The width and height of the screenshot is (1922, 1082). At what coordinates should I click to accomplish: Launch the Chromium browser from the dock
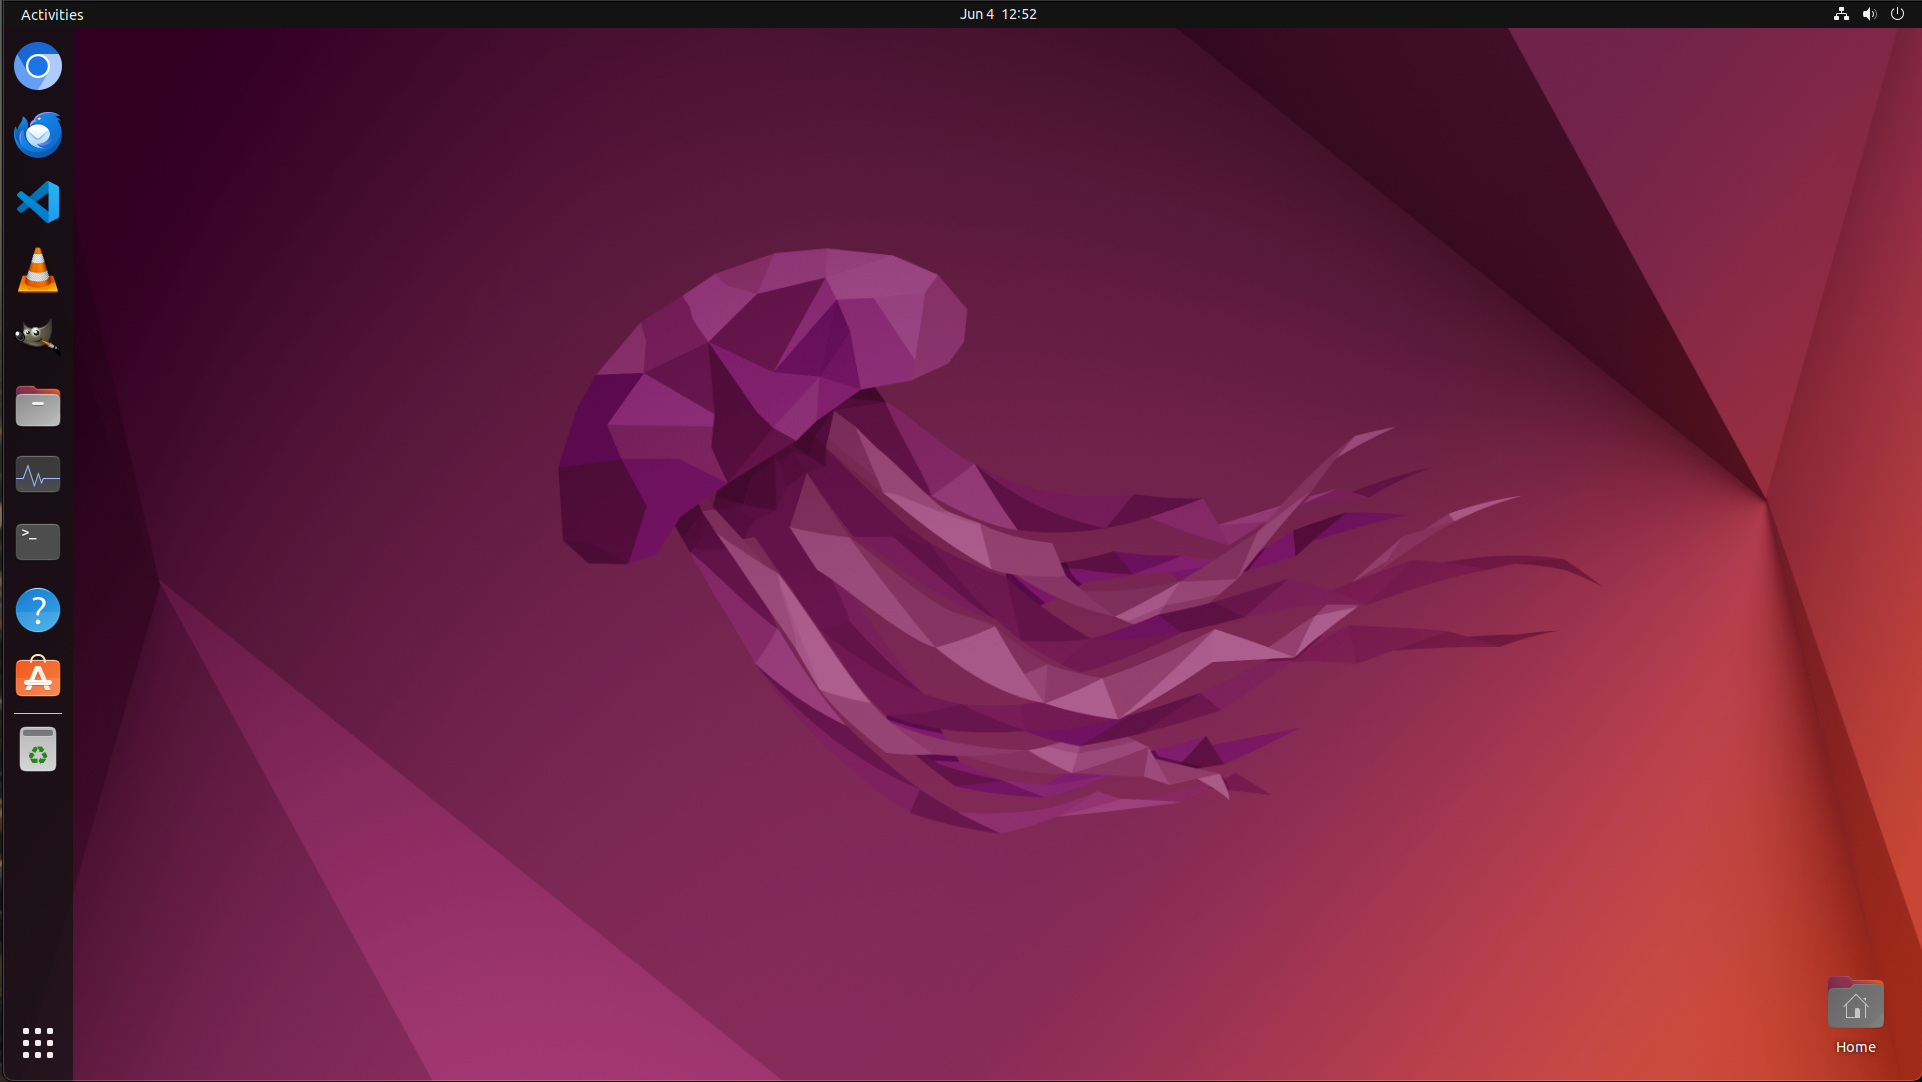click(x=37, y=66)
